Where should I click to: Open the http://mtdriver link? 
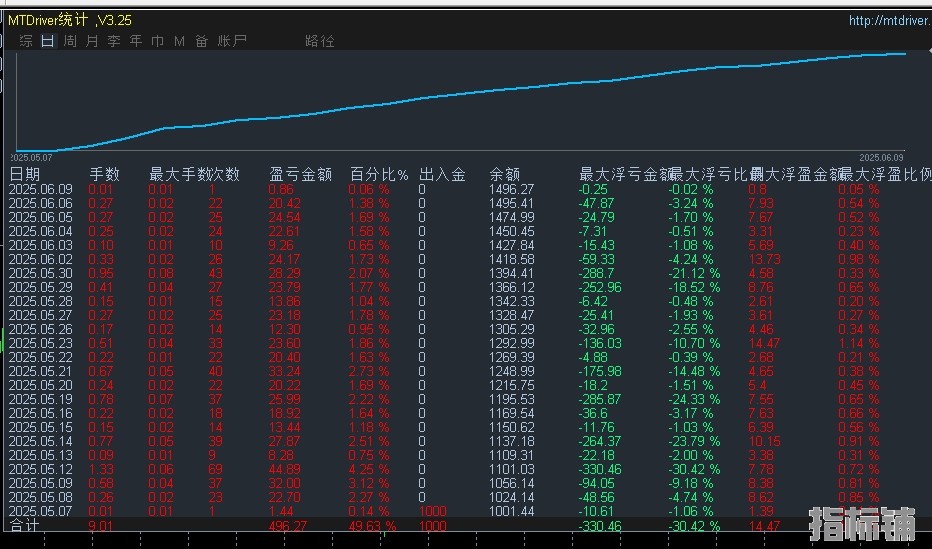(890, 21)
